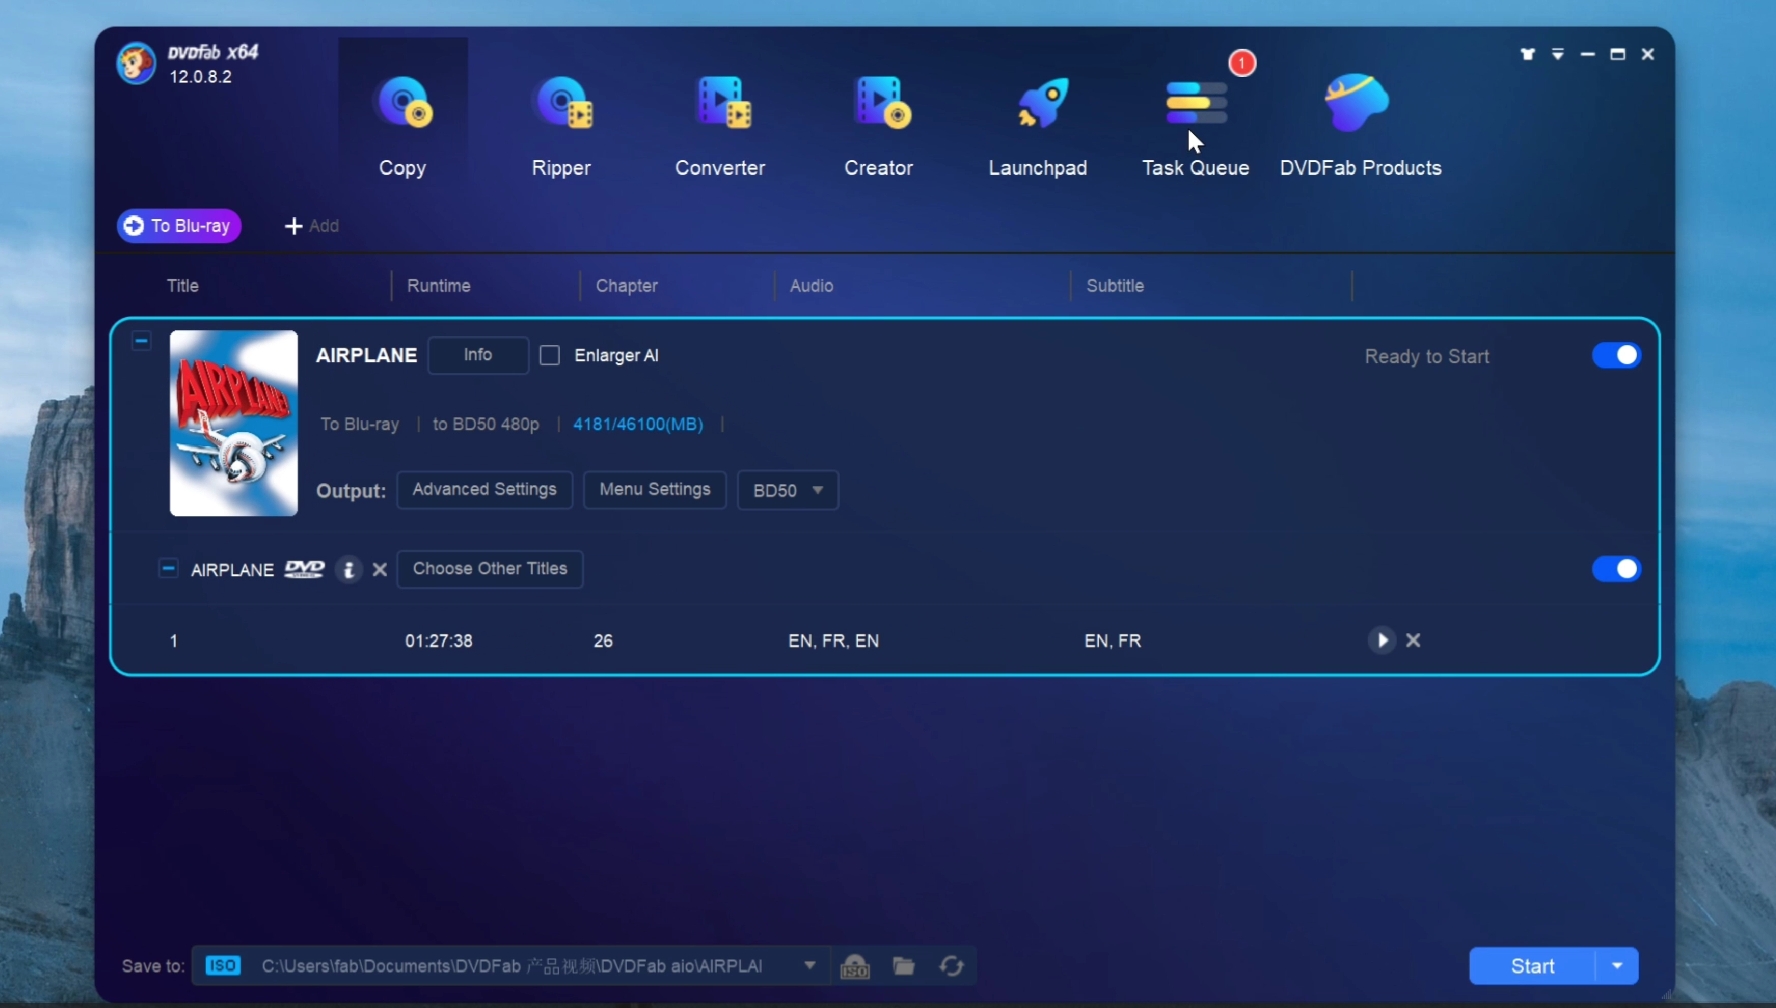The width and height of the screenshot is (1776, 1008).
Task: Open the Start button dropdown arrow
Action: pos(1619,966)
